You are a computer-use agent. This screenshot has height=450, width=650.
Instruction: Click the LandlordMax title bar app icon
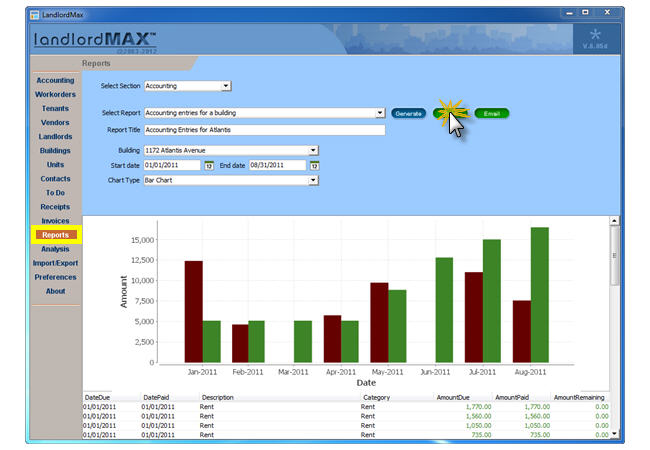point(34,15)
